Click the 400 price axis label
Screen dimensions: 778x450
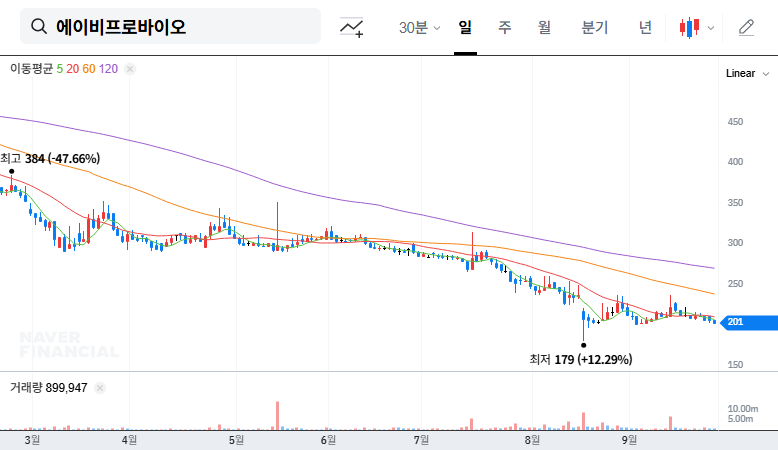[735, 162]
